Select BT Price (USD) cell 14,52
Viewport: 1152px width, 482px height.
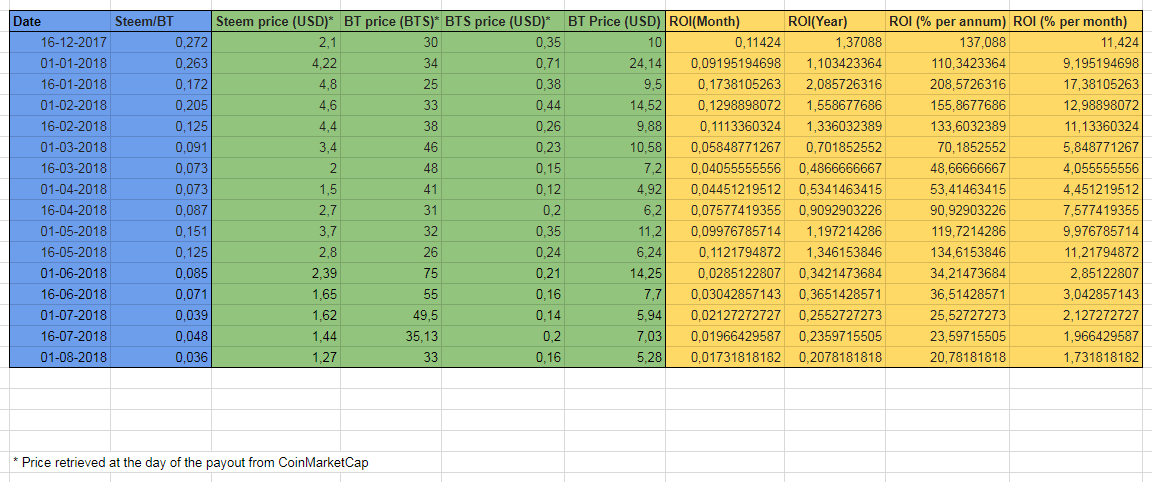pos(615,105)
